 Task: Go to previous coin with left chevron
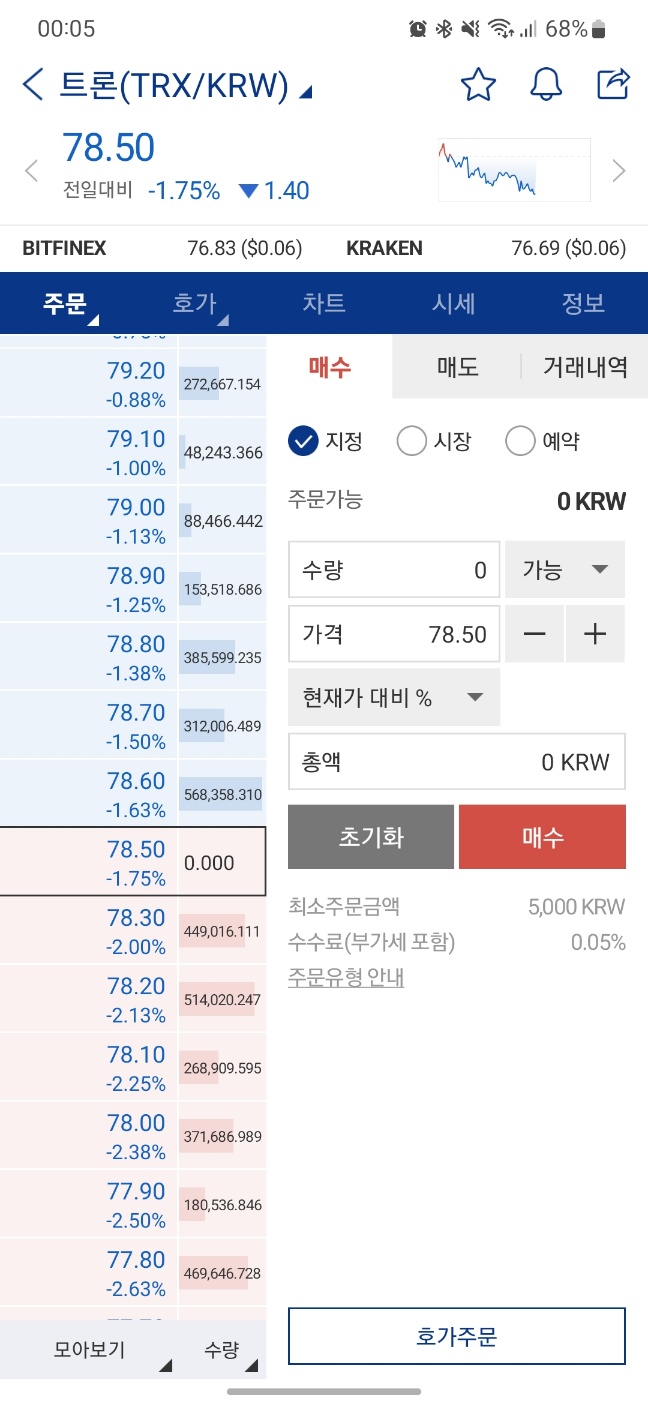click(31, 171)
